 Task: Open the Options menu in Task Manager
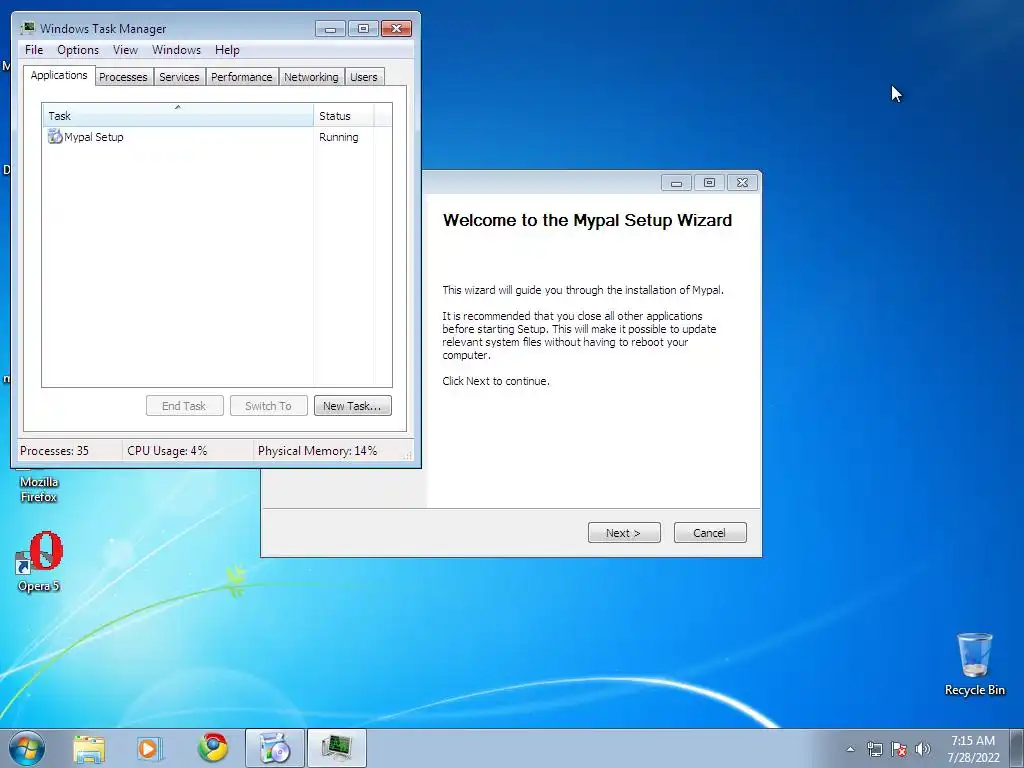(78, 50)
